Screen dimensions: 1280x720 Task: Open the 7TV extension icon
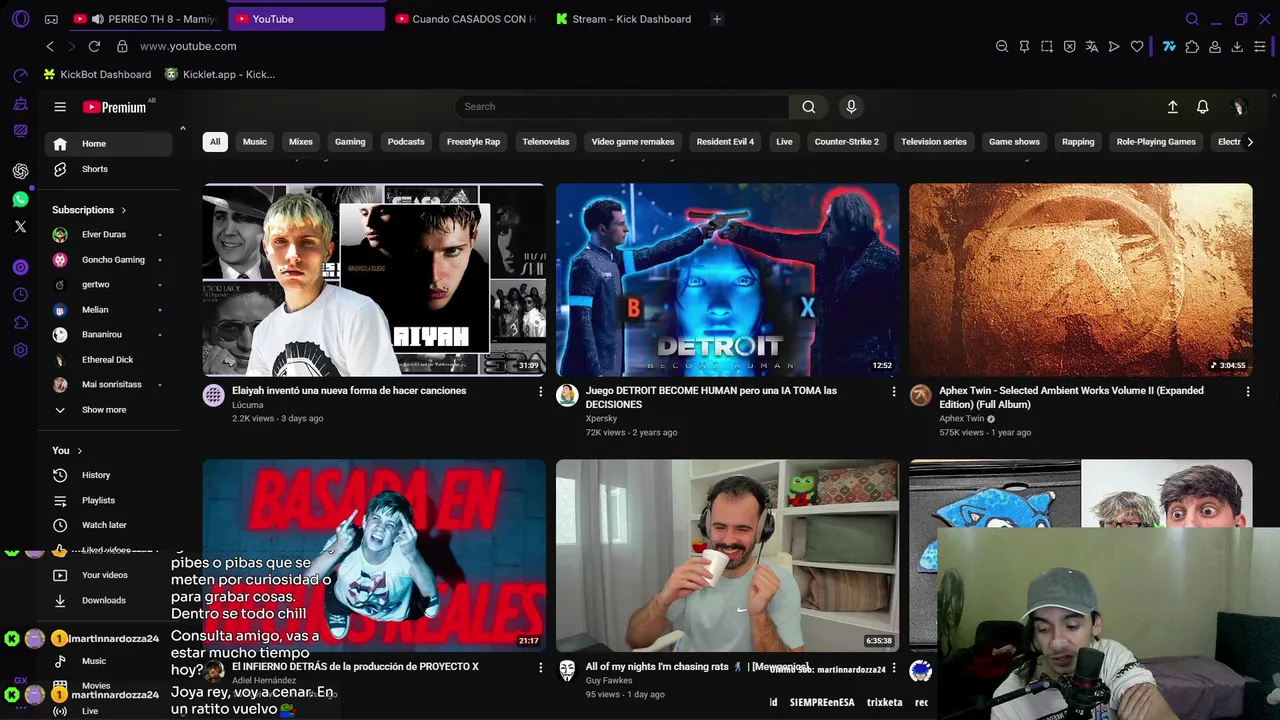pos(1169,46)
